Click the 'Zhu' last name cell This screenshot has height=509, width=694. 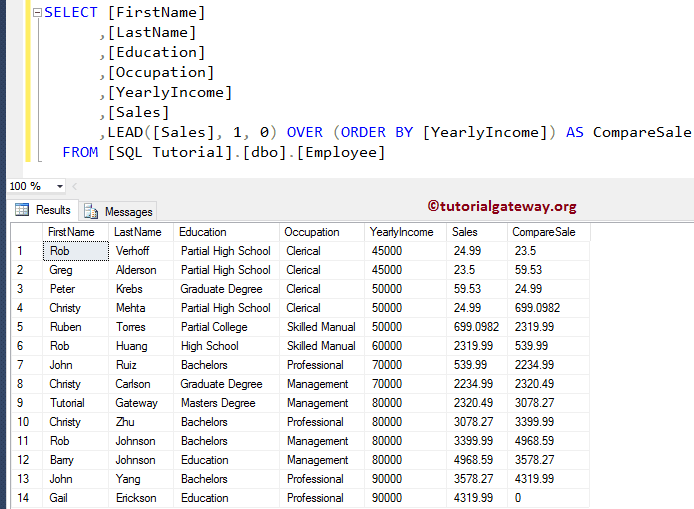pyautogui.click(x=141, y=422)
